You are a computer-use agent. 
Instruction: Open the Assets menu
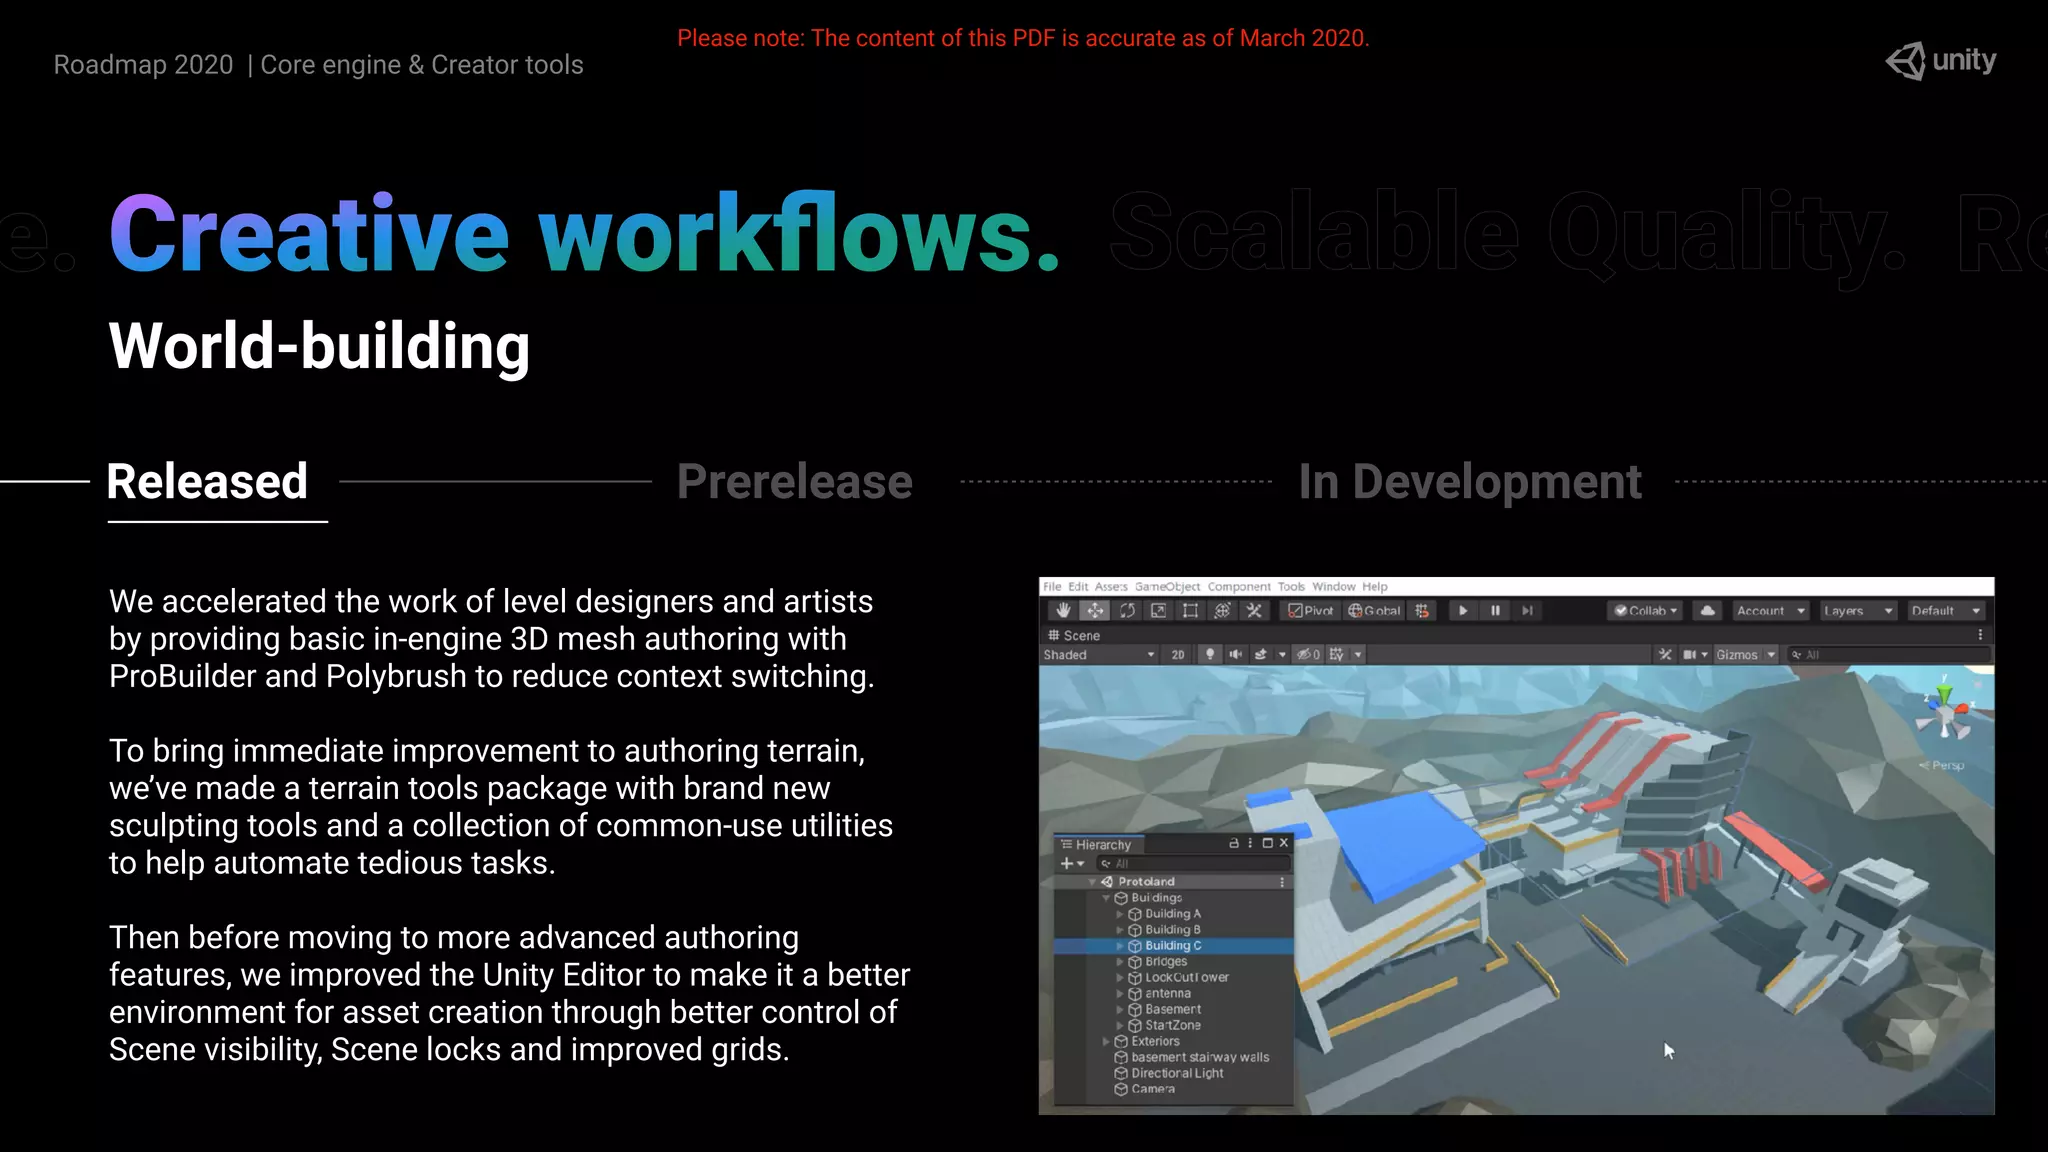(x=1111, y=587)
